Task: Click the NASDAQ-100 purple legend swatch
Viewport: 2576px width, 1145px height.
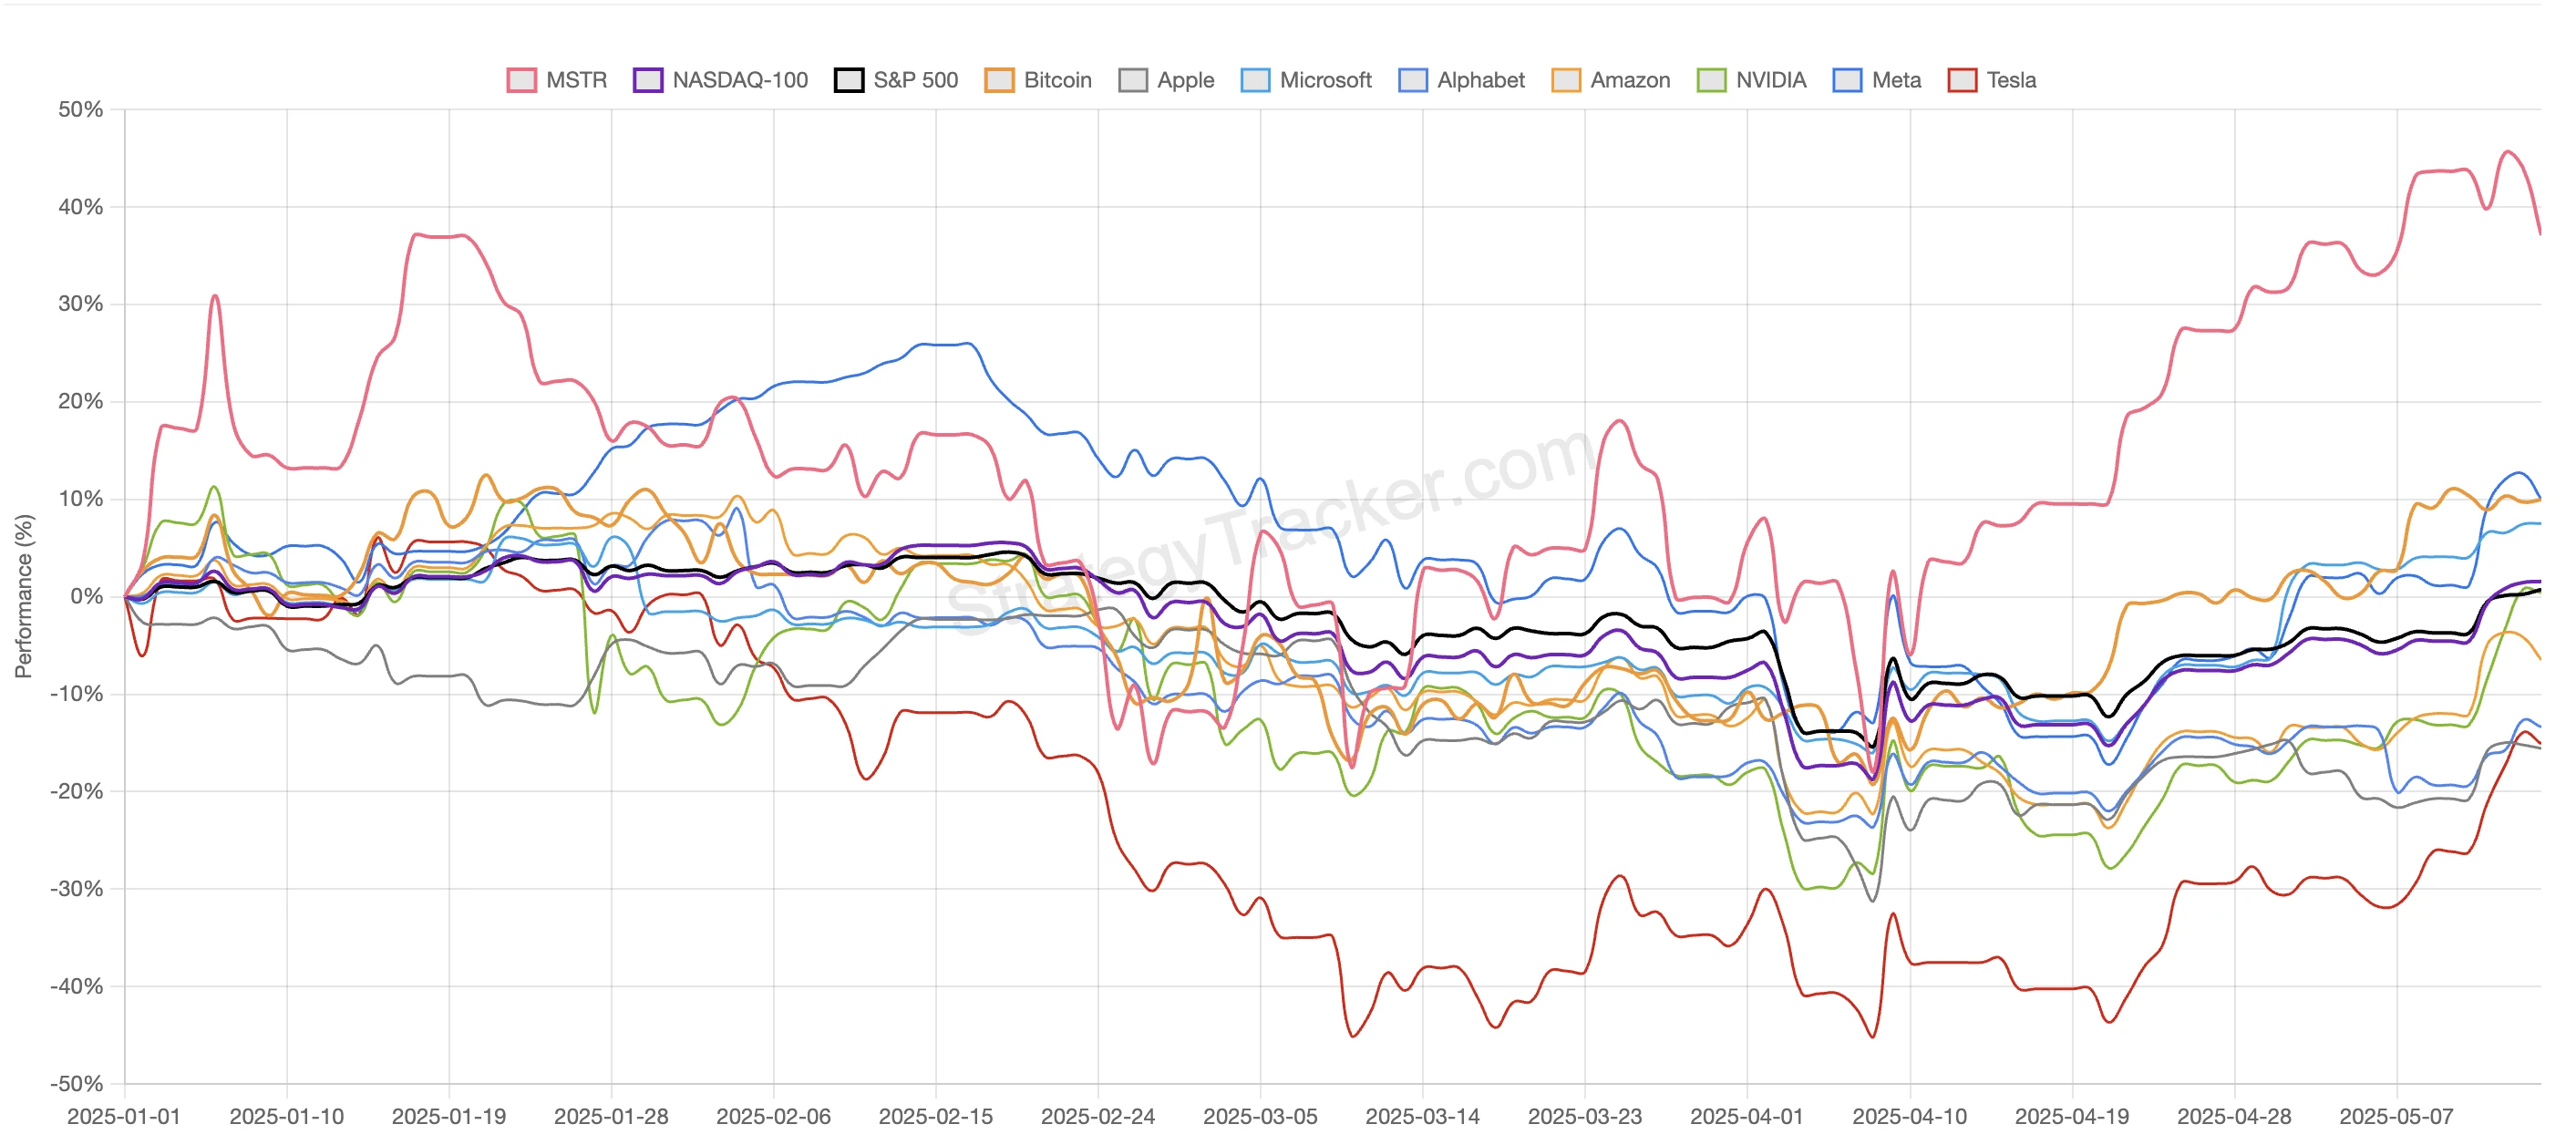Action: coord(648,80)
